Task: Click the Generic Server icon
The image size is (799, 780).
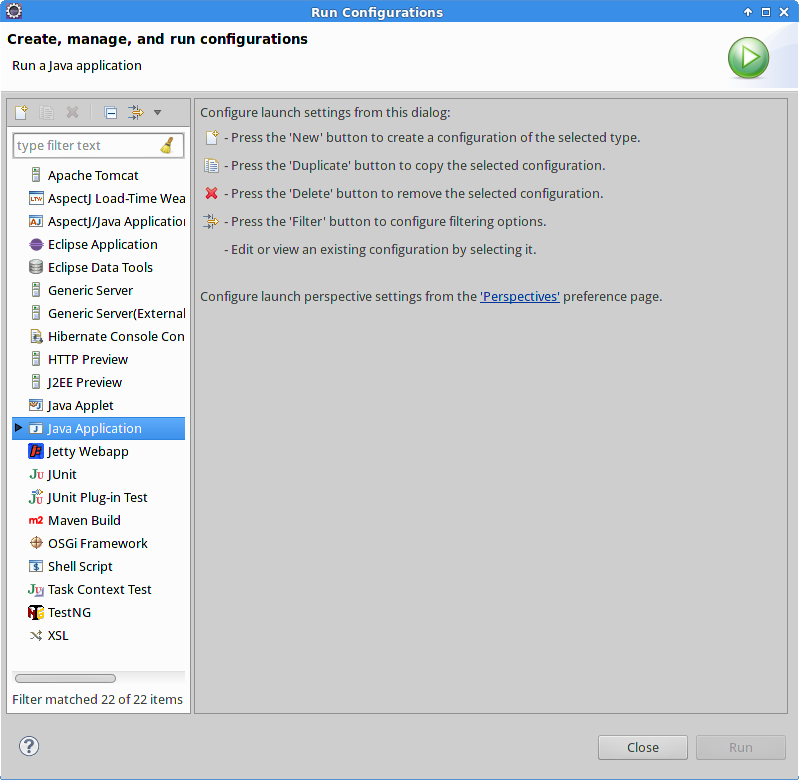Action: 36,290
